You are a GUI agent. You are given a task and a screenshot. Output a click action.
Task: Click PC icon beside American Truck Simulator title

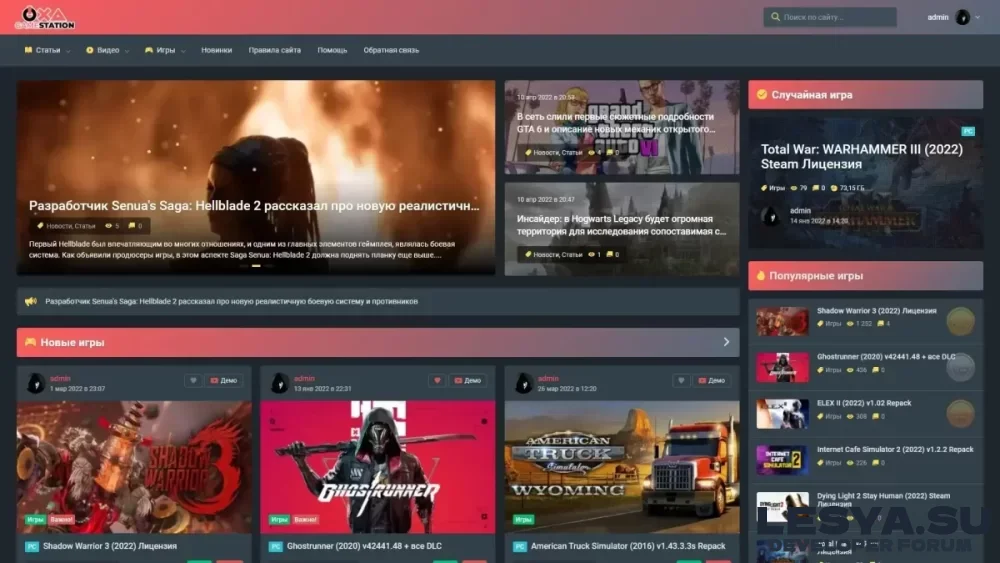(520, 546)
